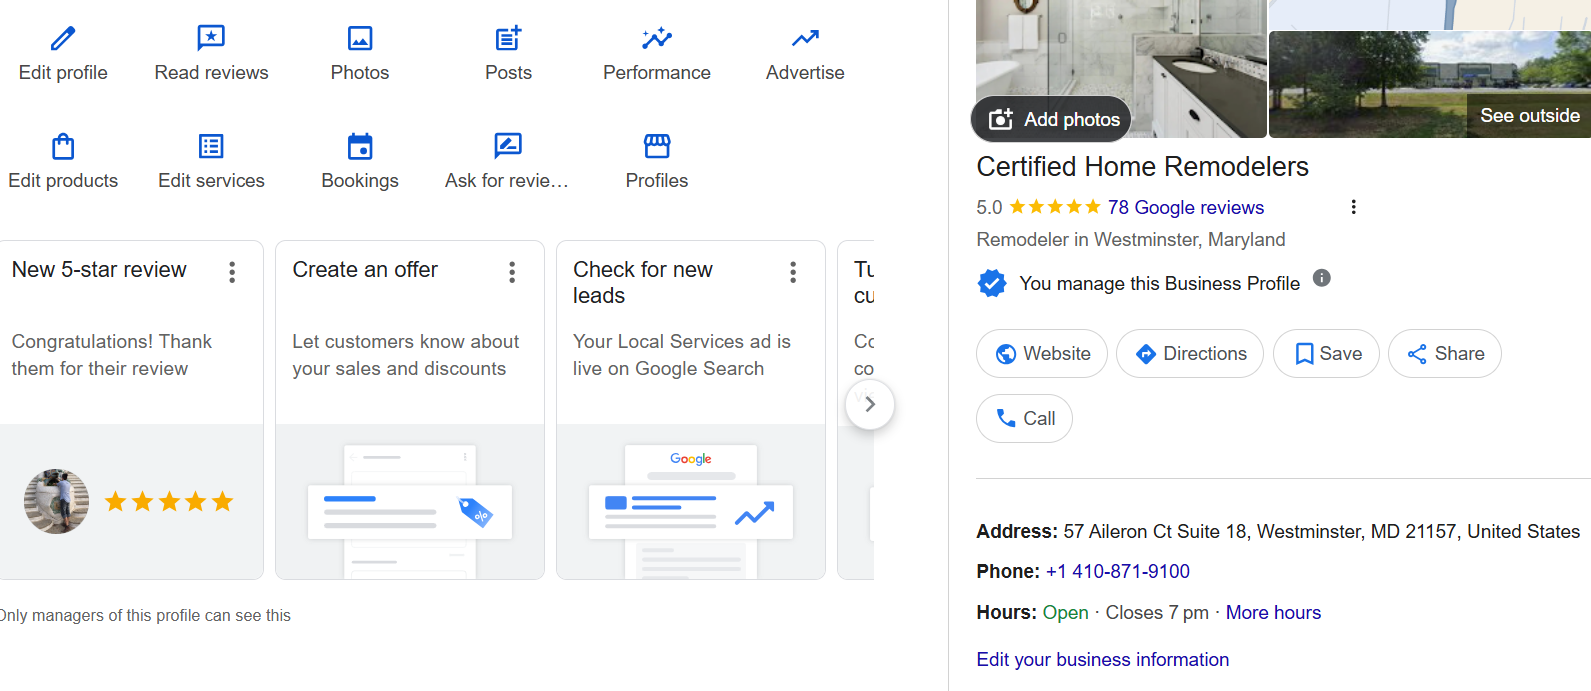Click reviewer avatar on 5-star review card
Viewport: 1591px width, 691px height.
click(x=56, y=501)
